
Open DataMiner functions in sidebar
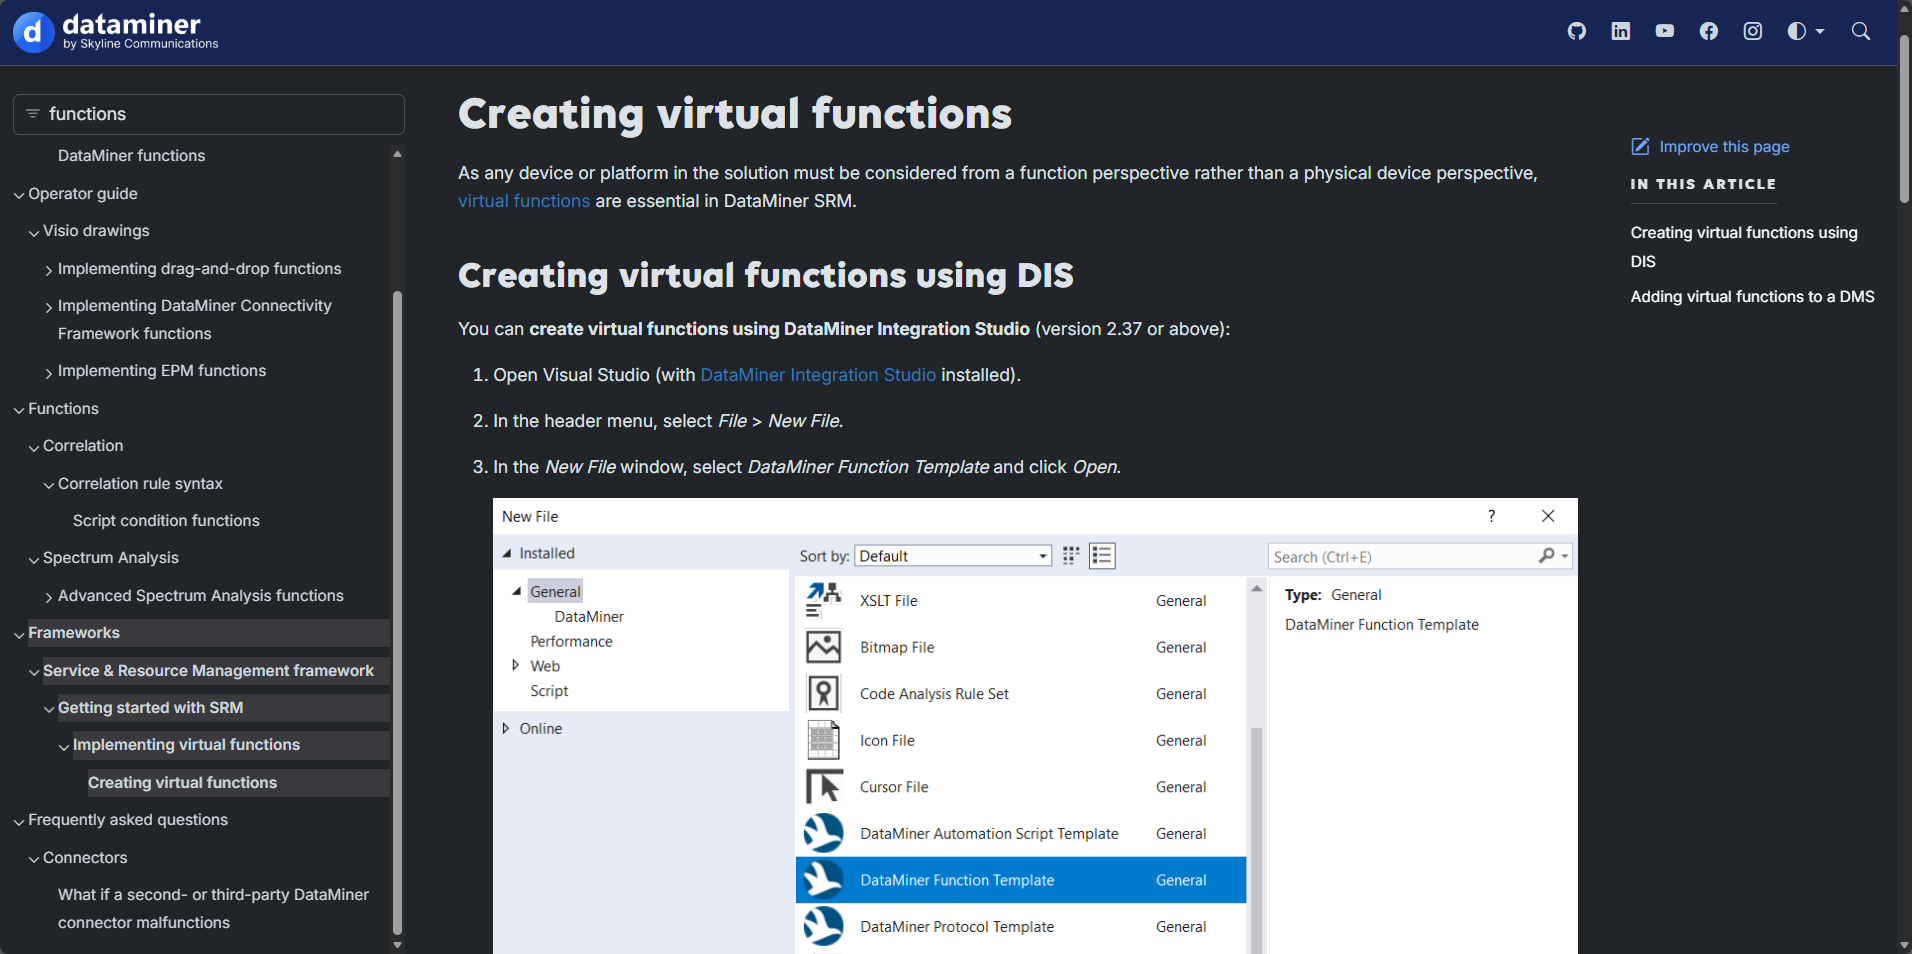pos(131,156)
